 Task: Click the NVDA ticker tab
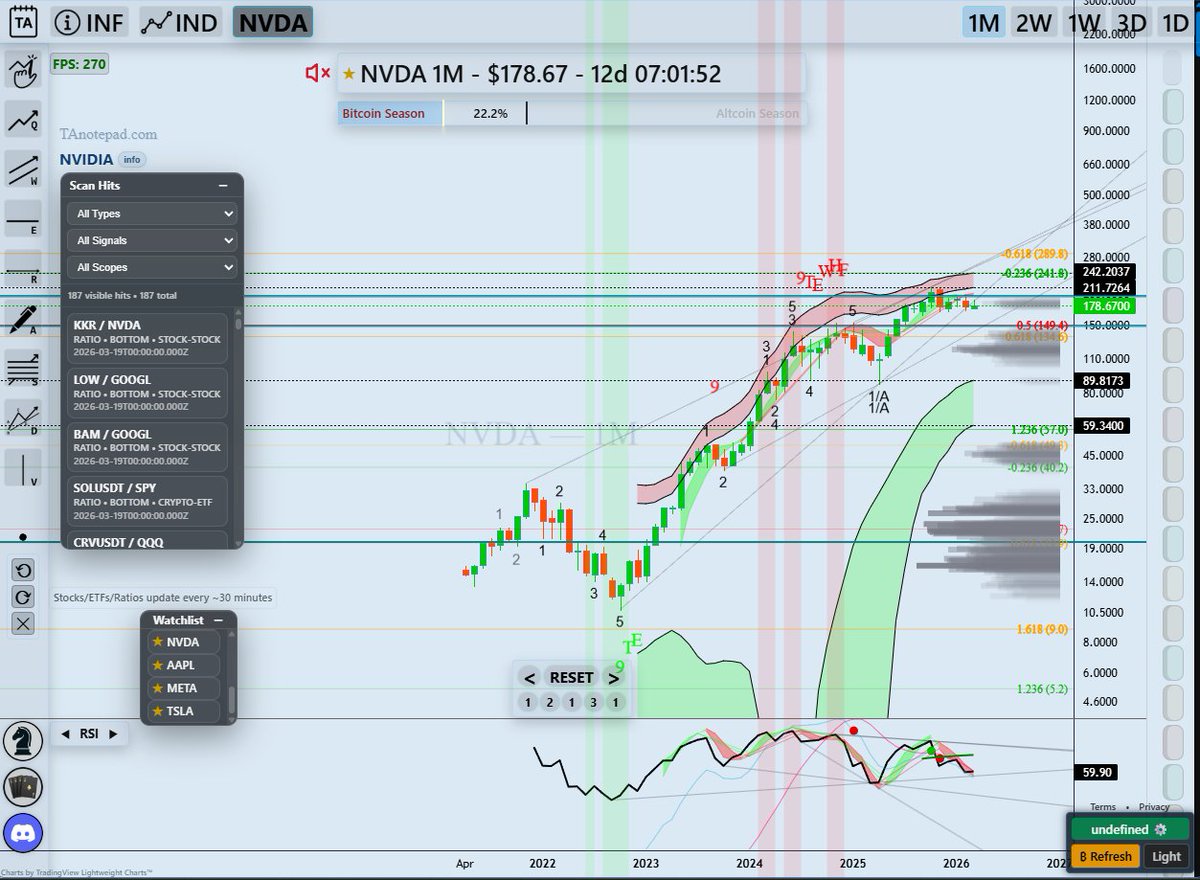tap(272, 22)
